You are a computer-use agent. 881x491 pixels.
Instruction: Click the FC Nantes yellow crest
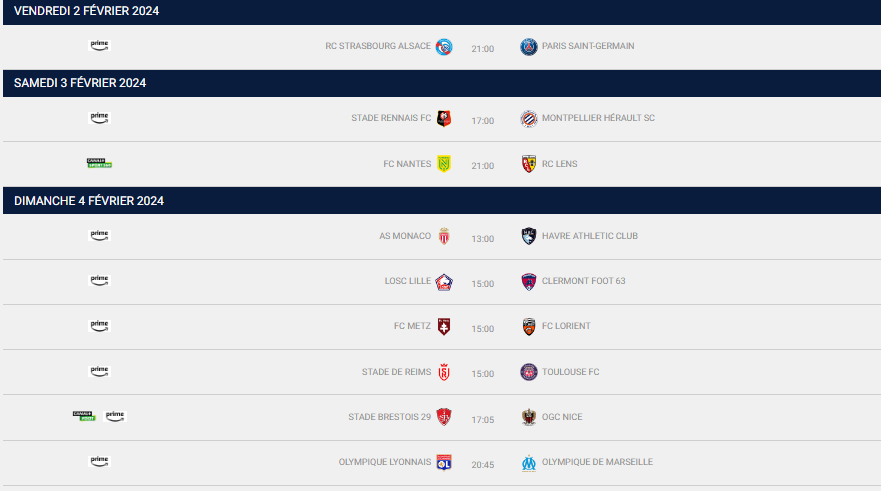[444, 164]
